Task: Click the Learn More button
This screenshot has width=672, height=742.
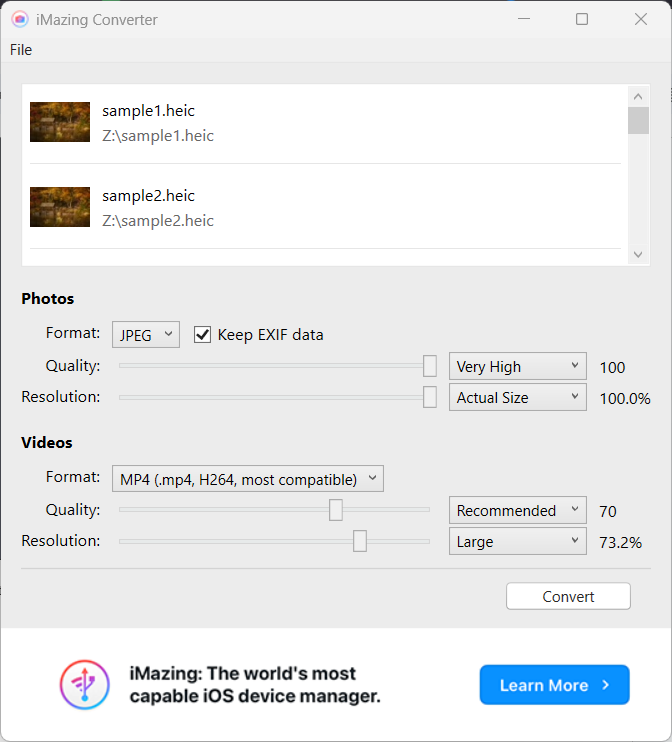Action: click(554, 685)
